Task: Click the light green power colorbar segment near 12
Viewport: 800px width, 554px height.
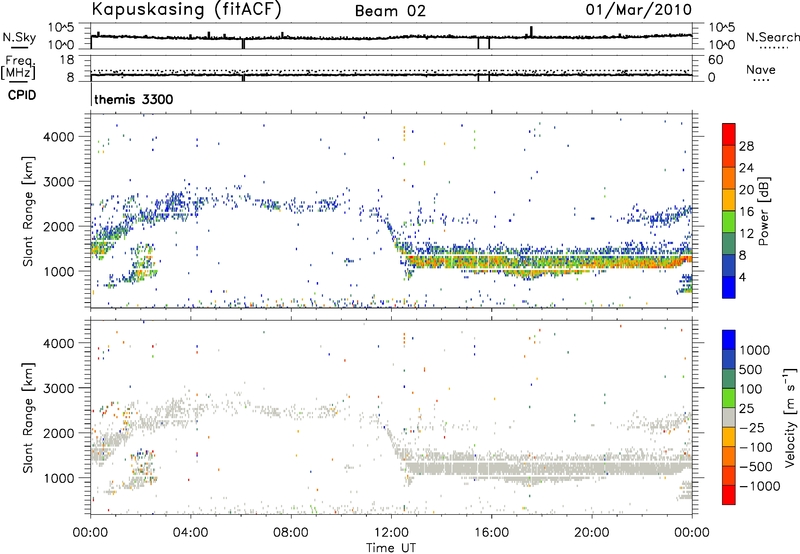Action: [729, 222]
